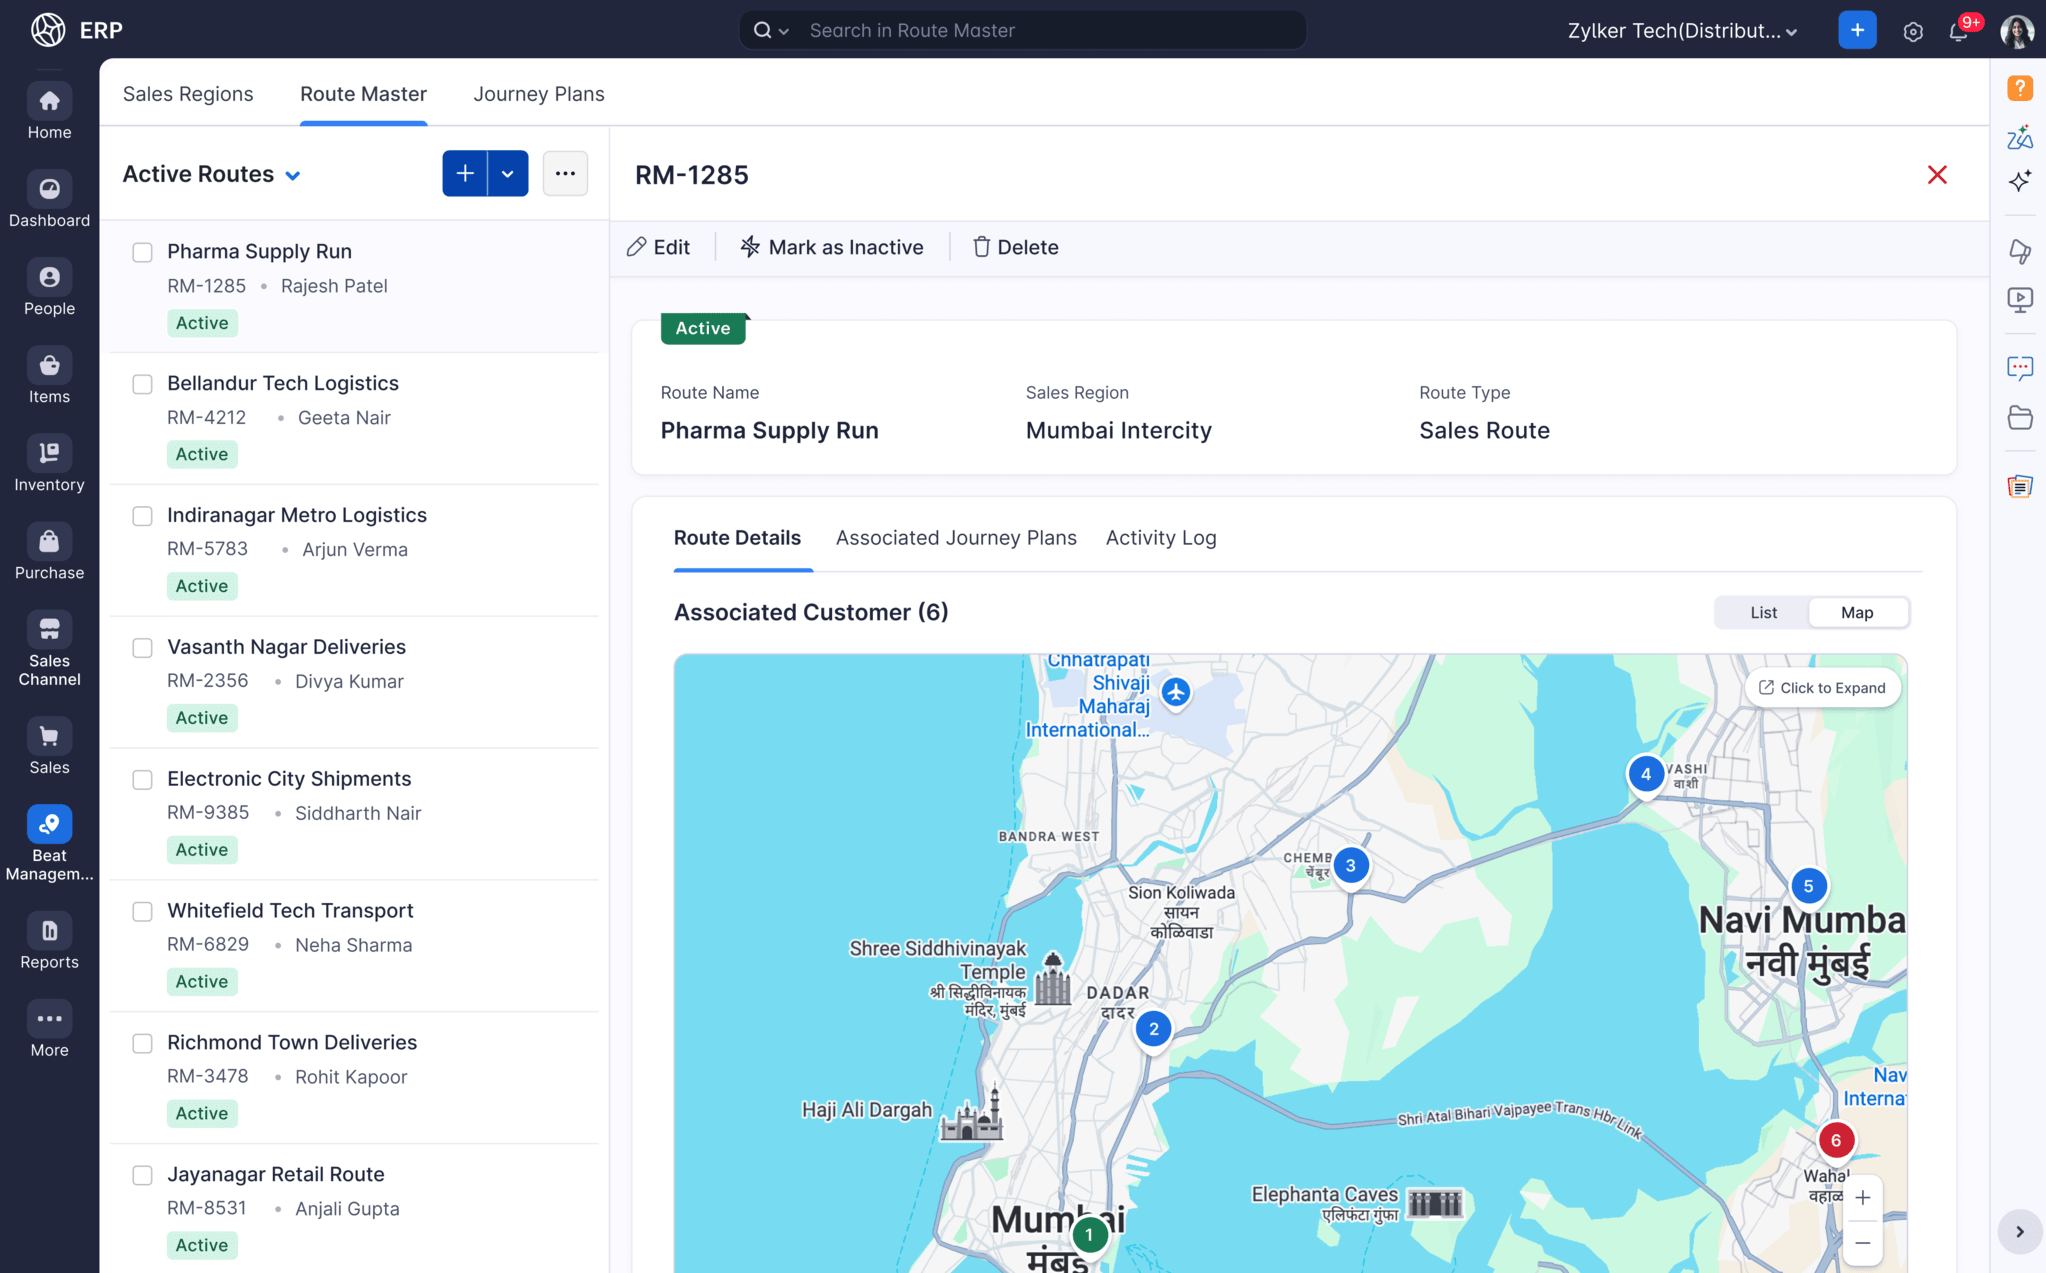Open the Activity Log tab

(x=1160, y=537)
